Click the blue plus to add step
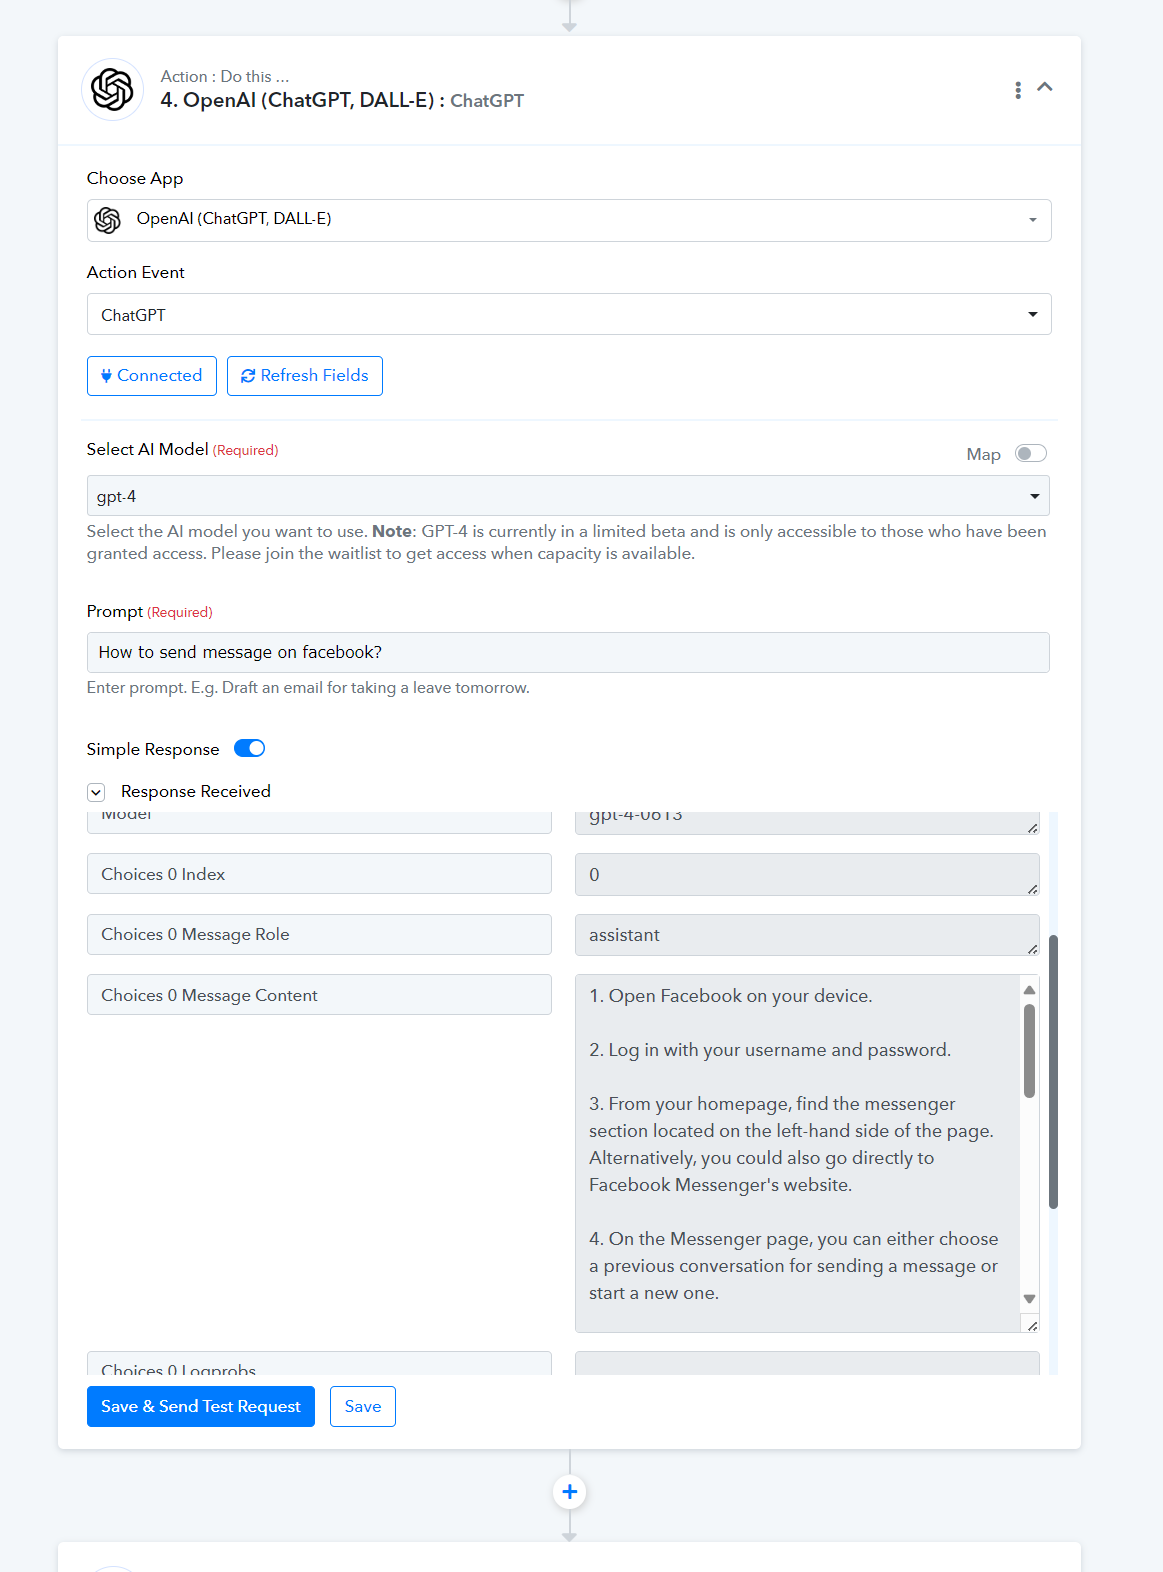 (570, 1492)
